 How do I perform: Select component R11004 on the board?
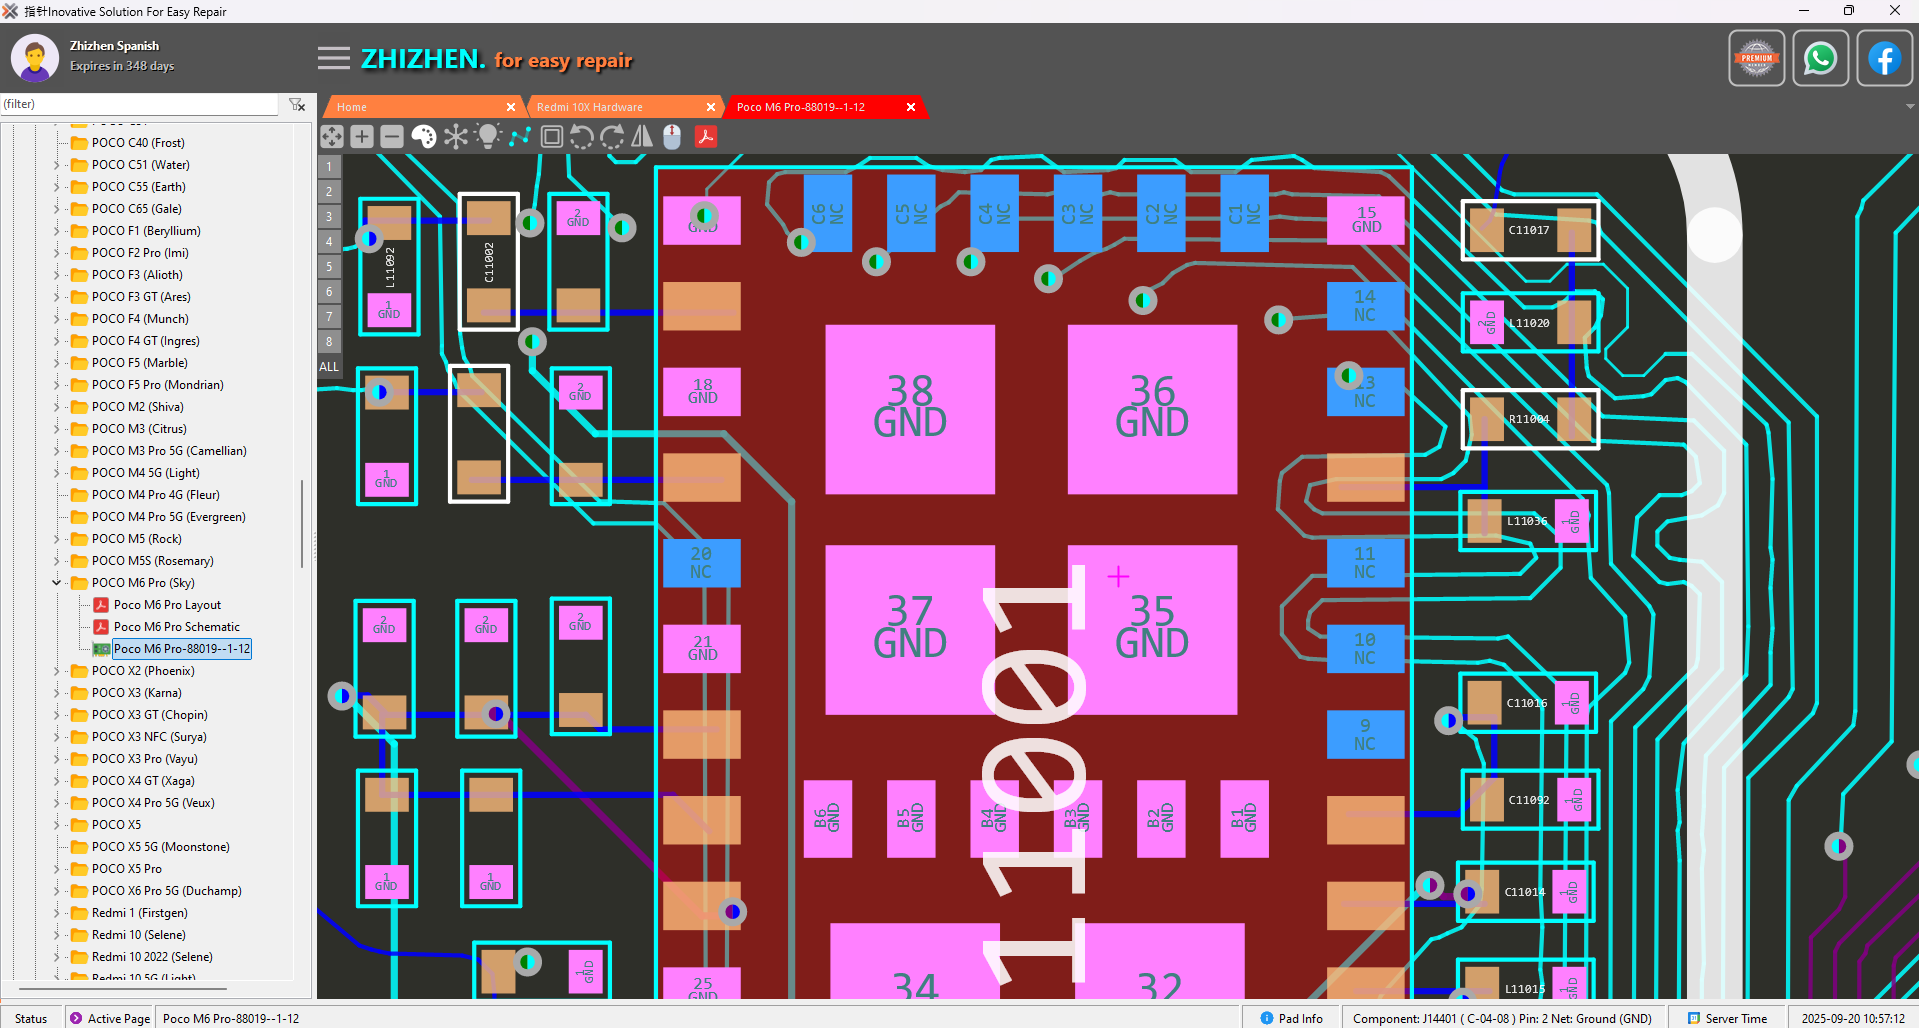(x=1530, y=419)
